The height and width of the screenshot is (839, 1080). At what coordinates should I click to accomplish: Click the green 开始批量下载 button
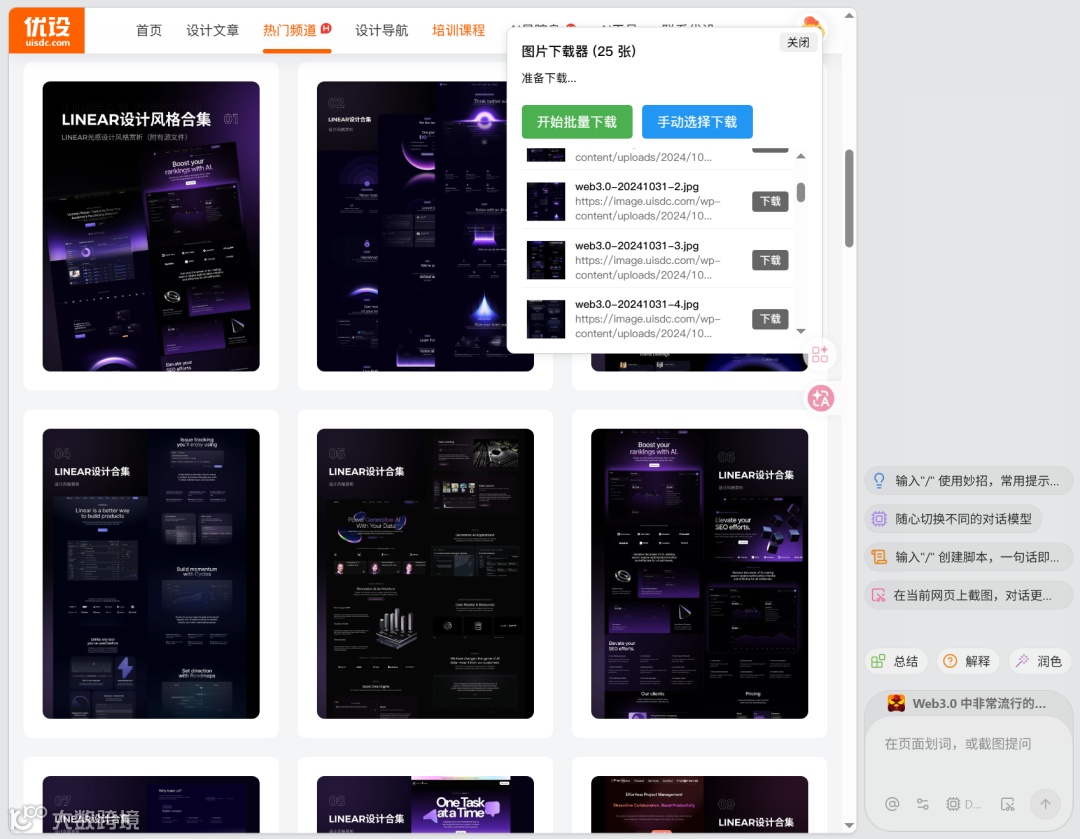(577, 122)
